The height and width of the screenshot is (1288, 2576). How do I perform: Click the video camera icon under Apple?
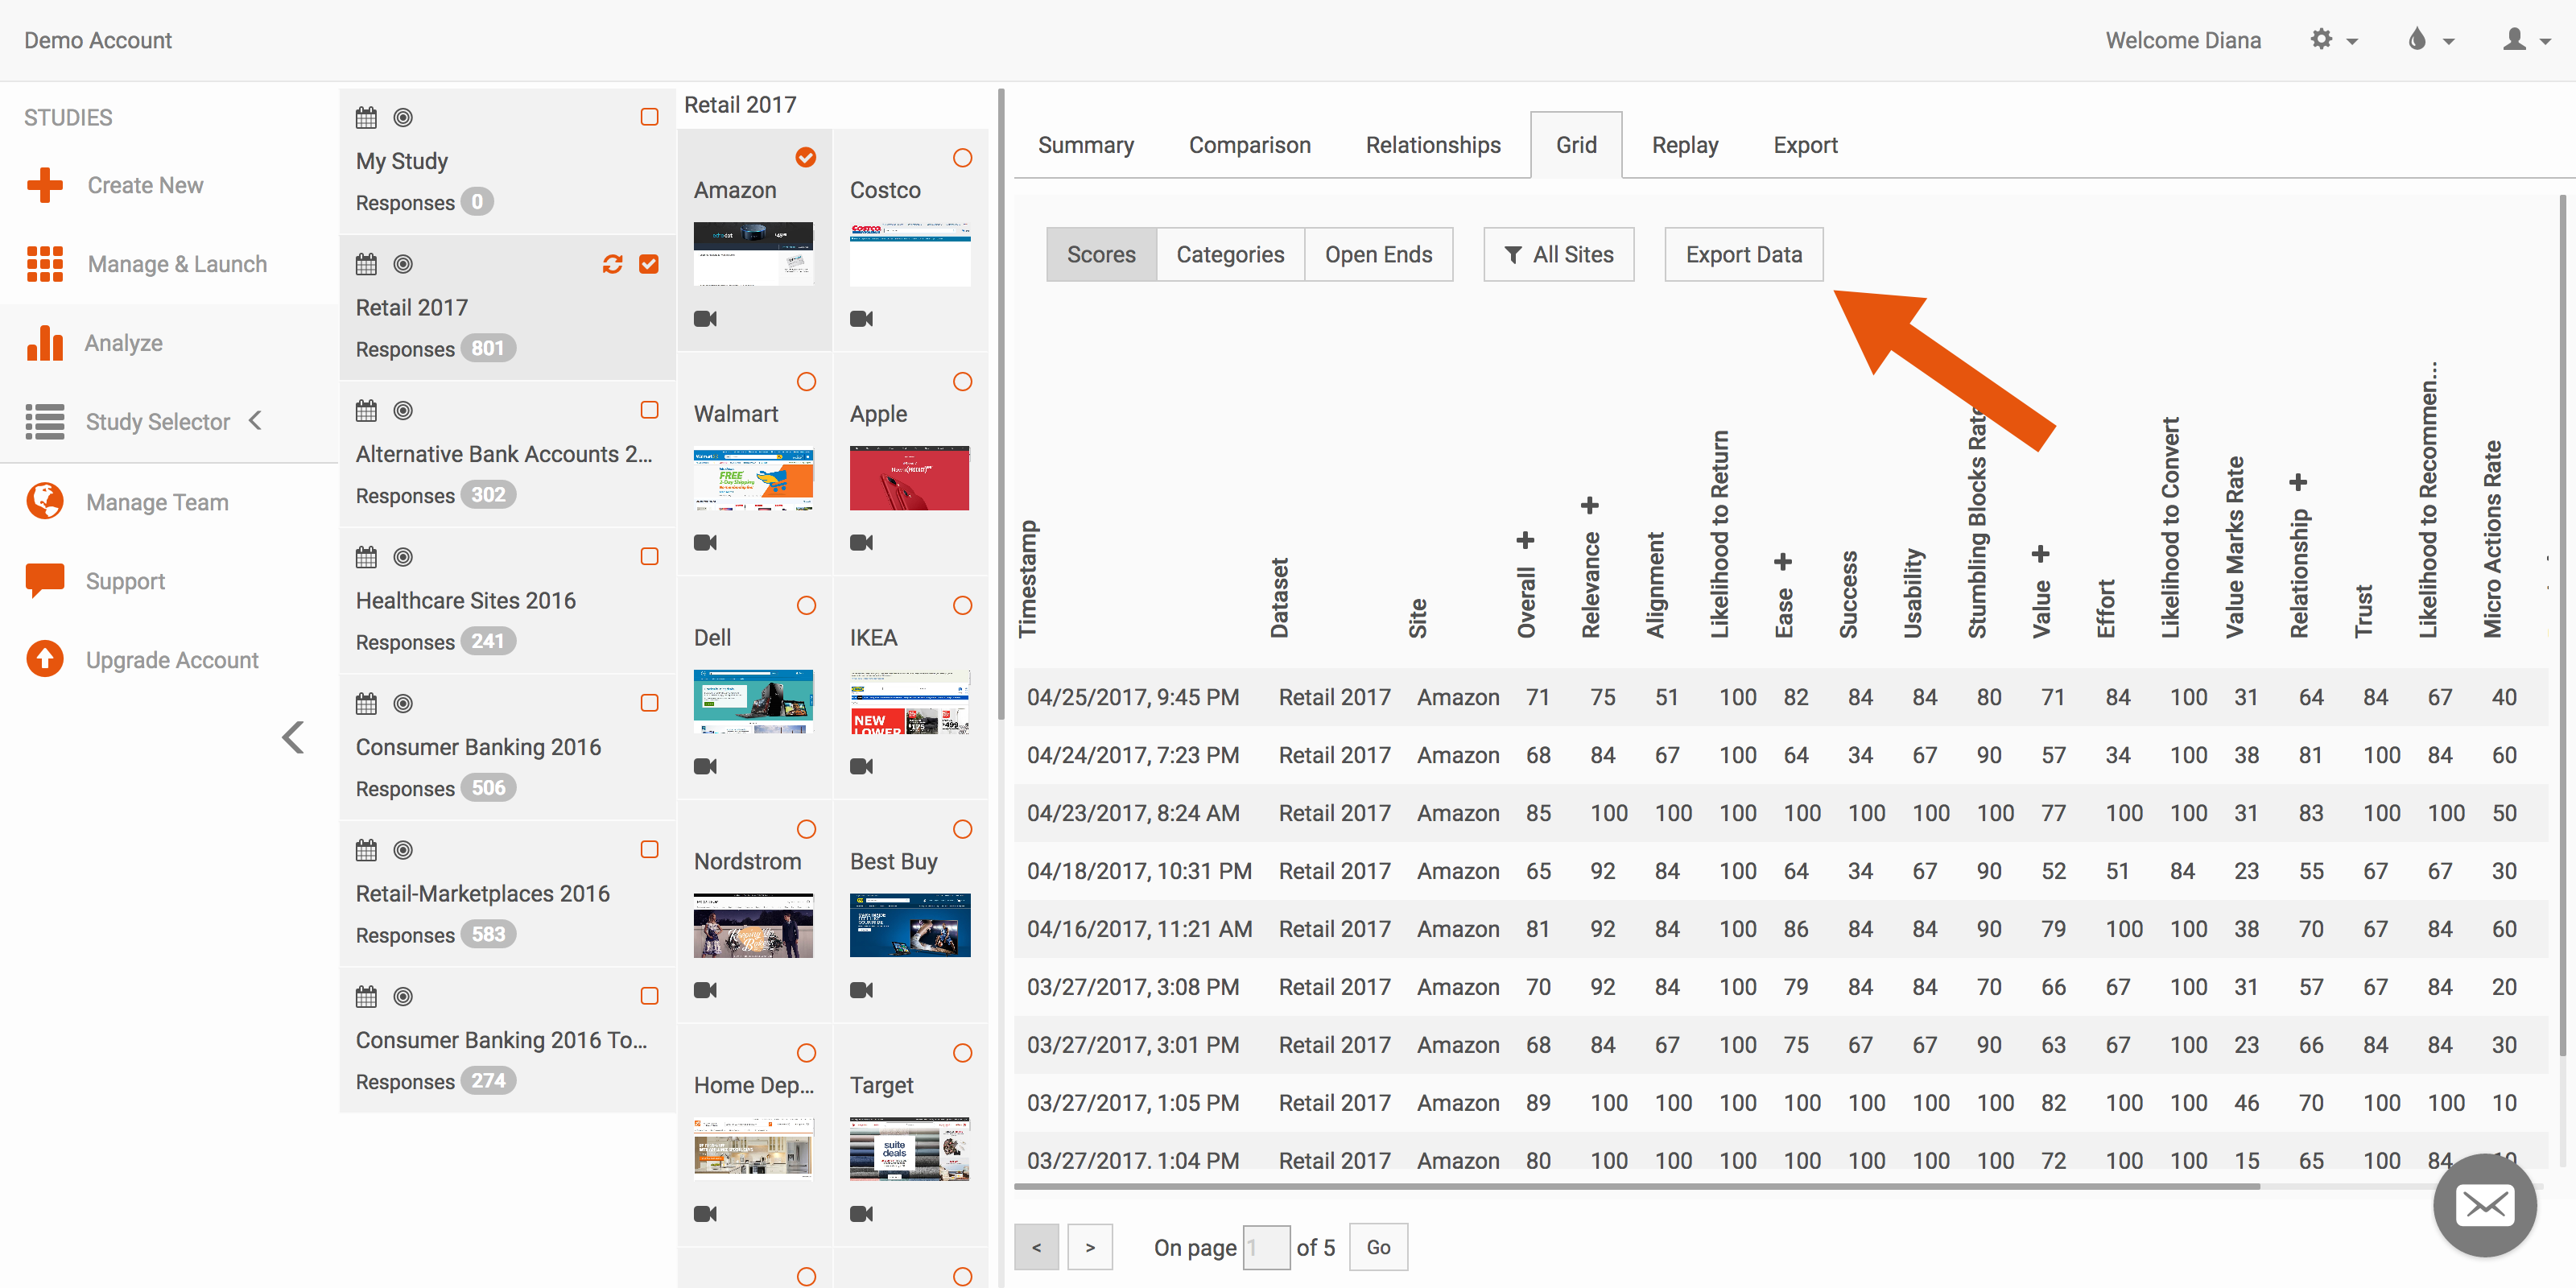[861, 543]
